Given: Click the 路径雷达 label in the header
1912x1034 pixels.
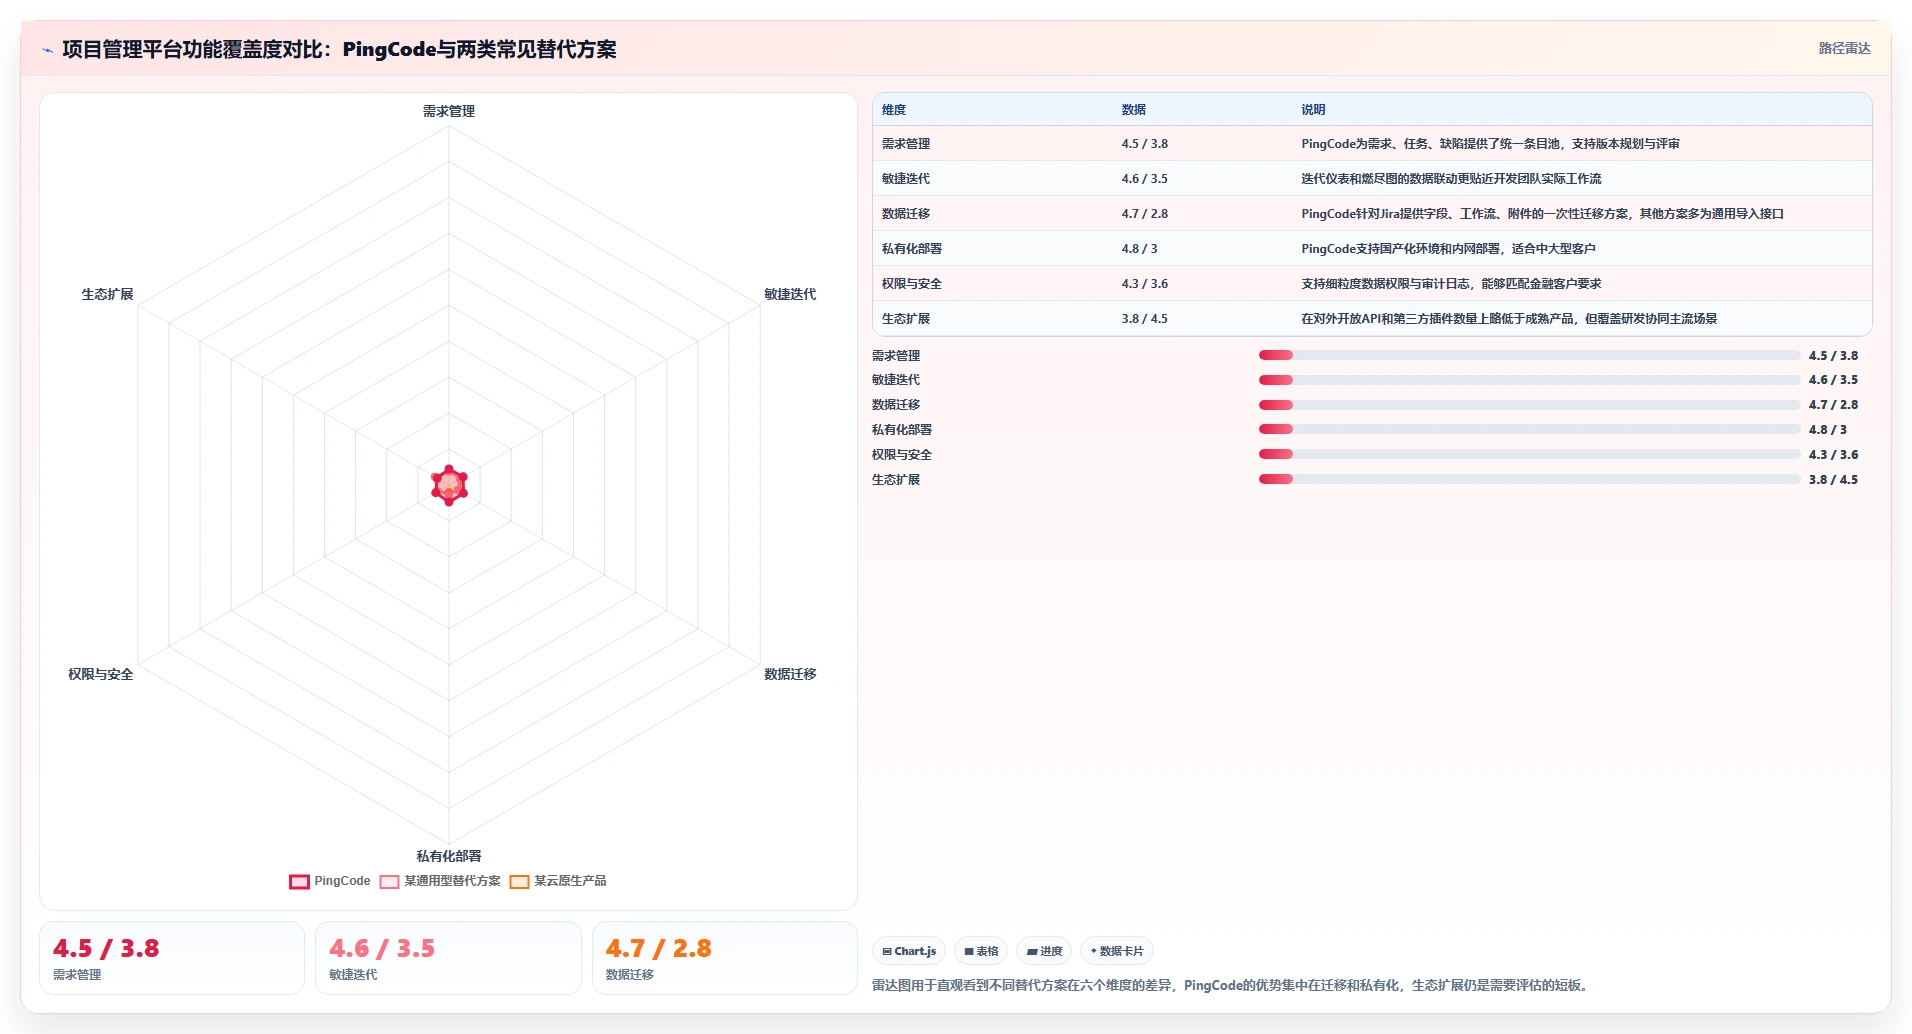Looking at the screenshot, I should [1844, 48].
